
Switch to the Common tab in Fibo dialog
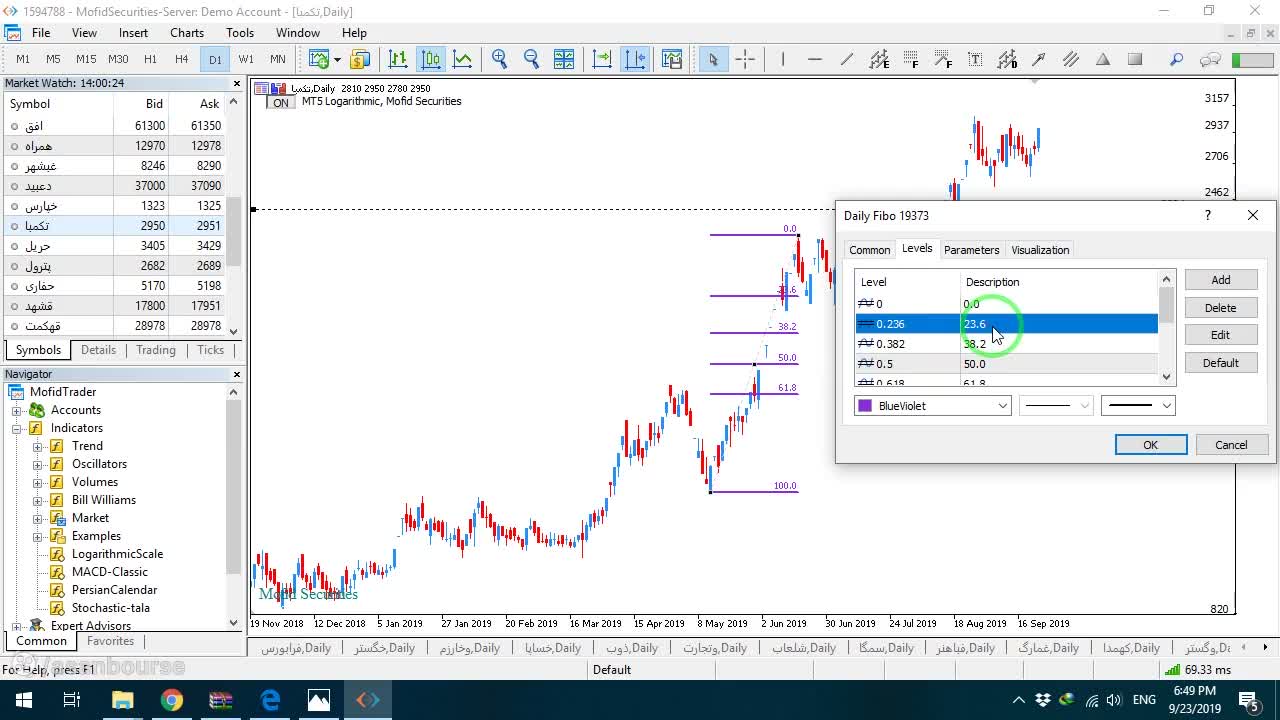[869, 250]
